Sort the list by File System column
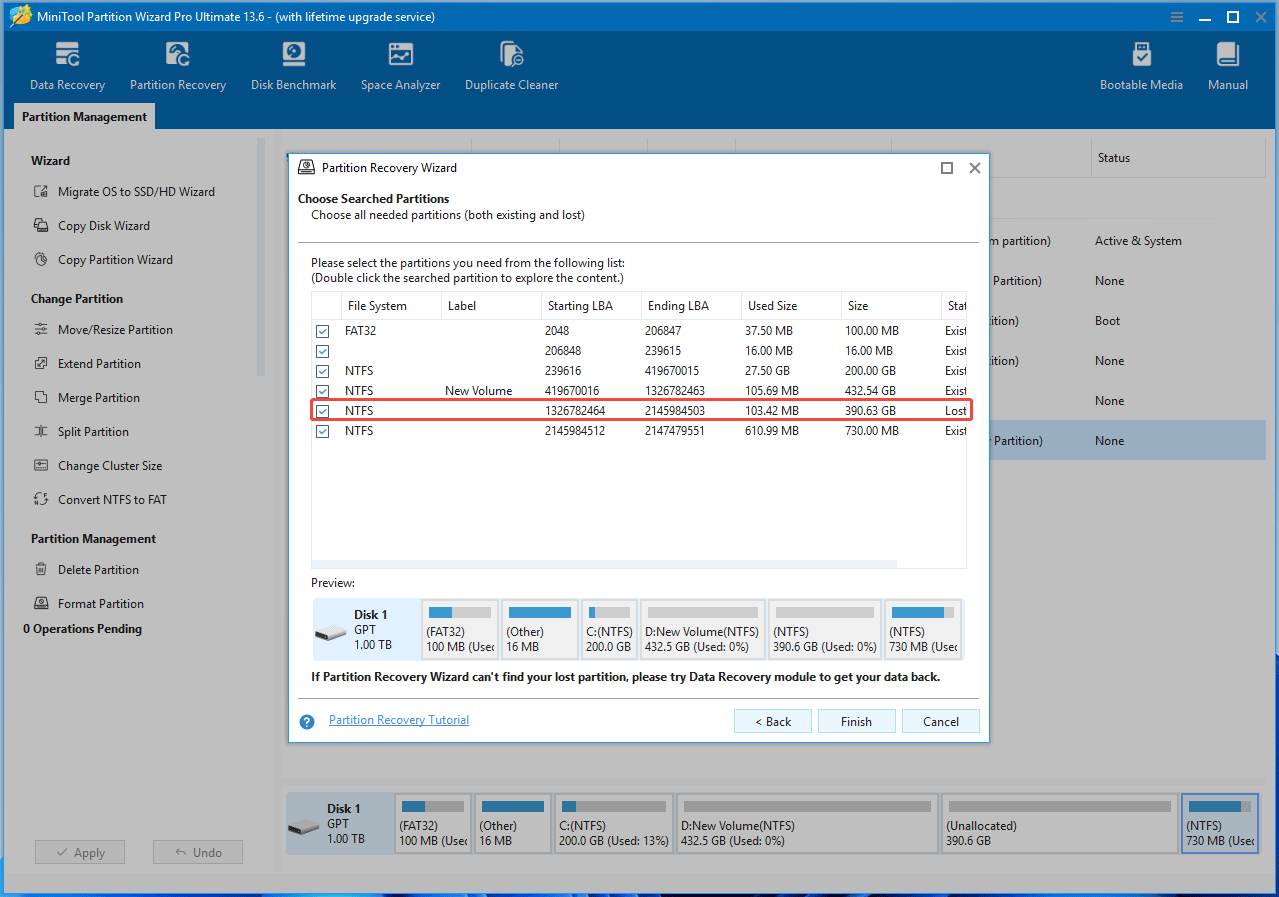Viewport: 1279px width, 897px height. 389,306
